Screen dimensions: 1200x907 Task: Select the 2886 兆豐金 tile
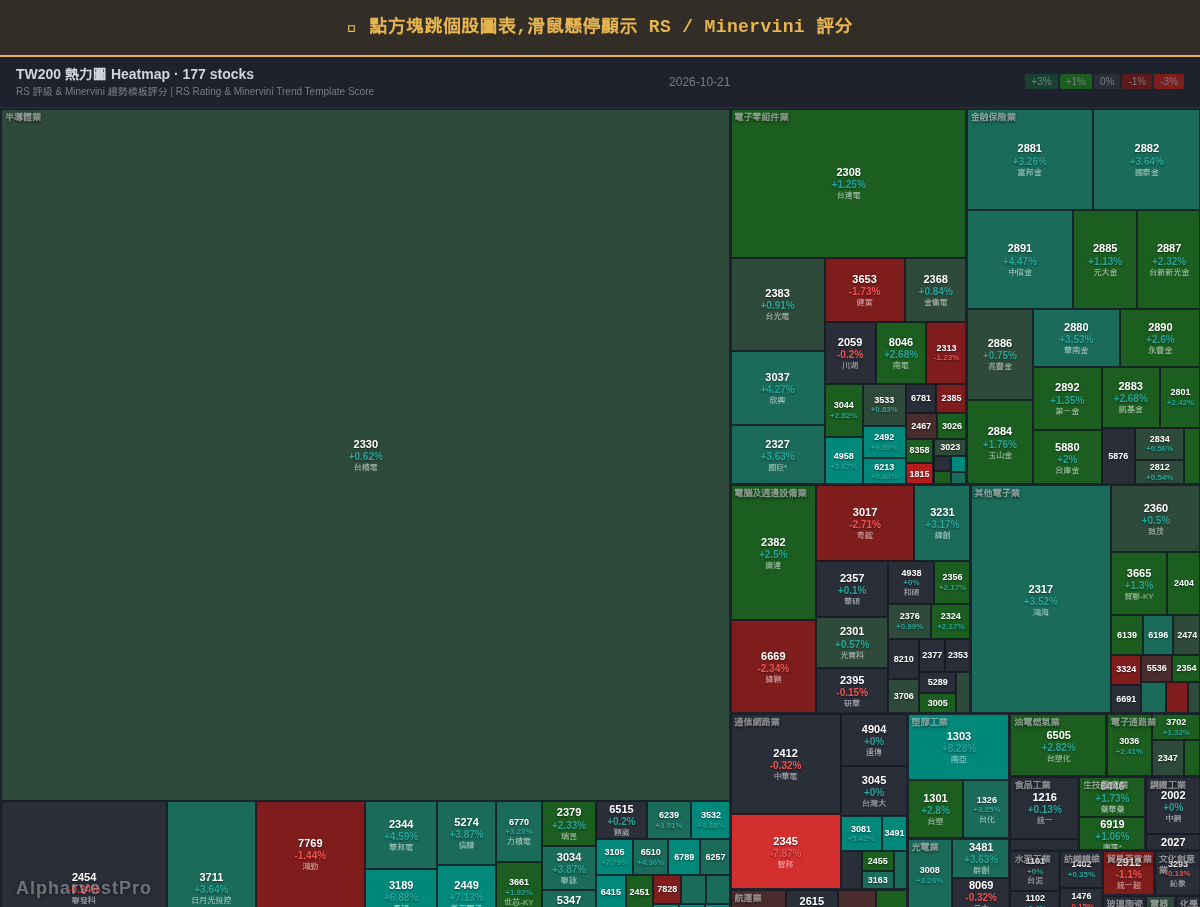coord(999,354)
